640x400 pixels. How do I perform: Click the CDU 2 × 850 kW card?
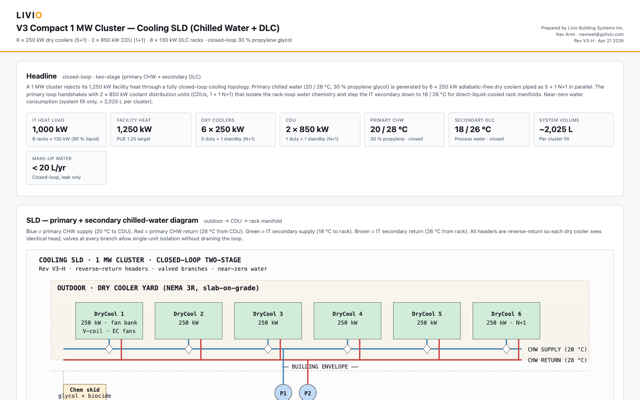point(320,129)
